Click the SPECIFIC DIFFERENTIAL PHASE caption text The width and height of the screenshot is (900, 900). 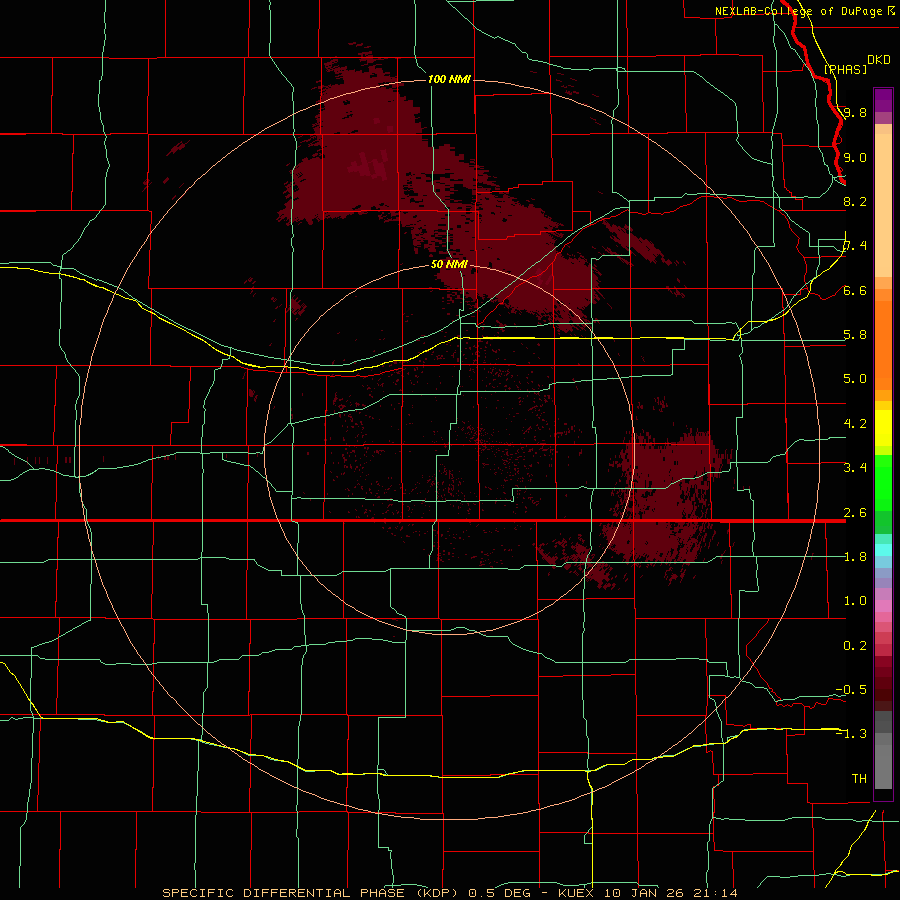pyautogui.click(x=284, y=893)
